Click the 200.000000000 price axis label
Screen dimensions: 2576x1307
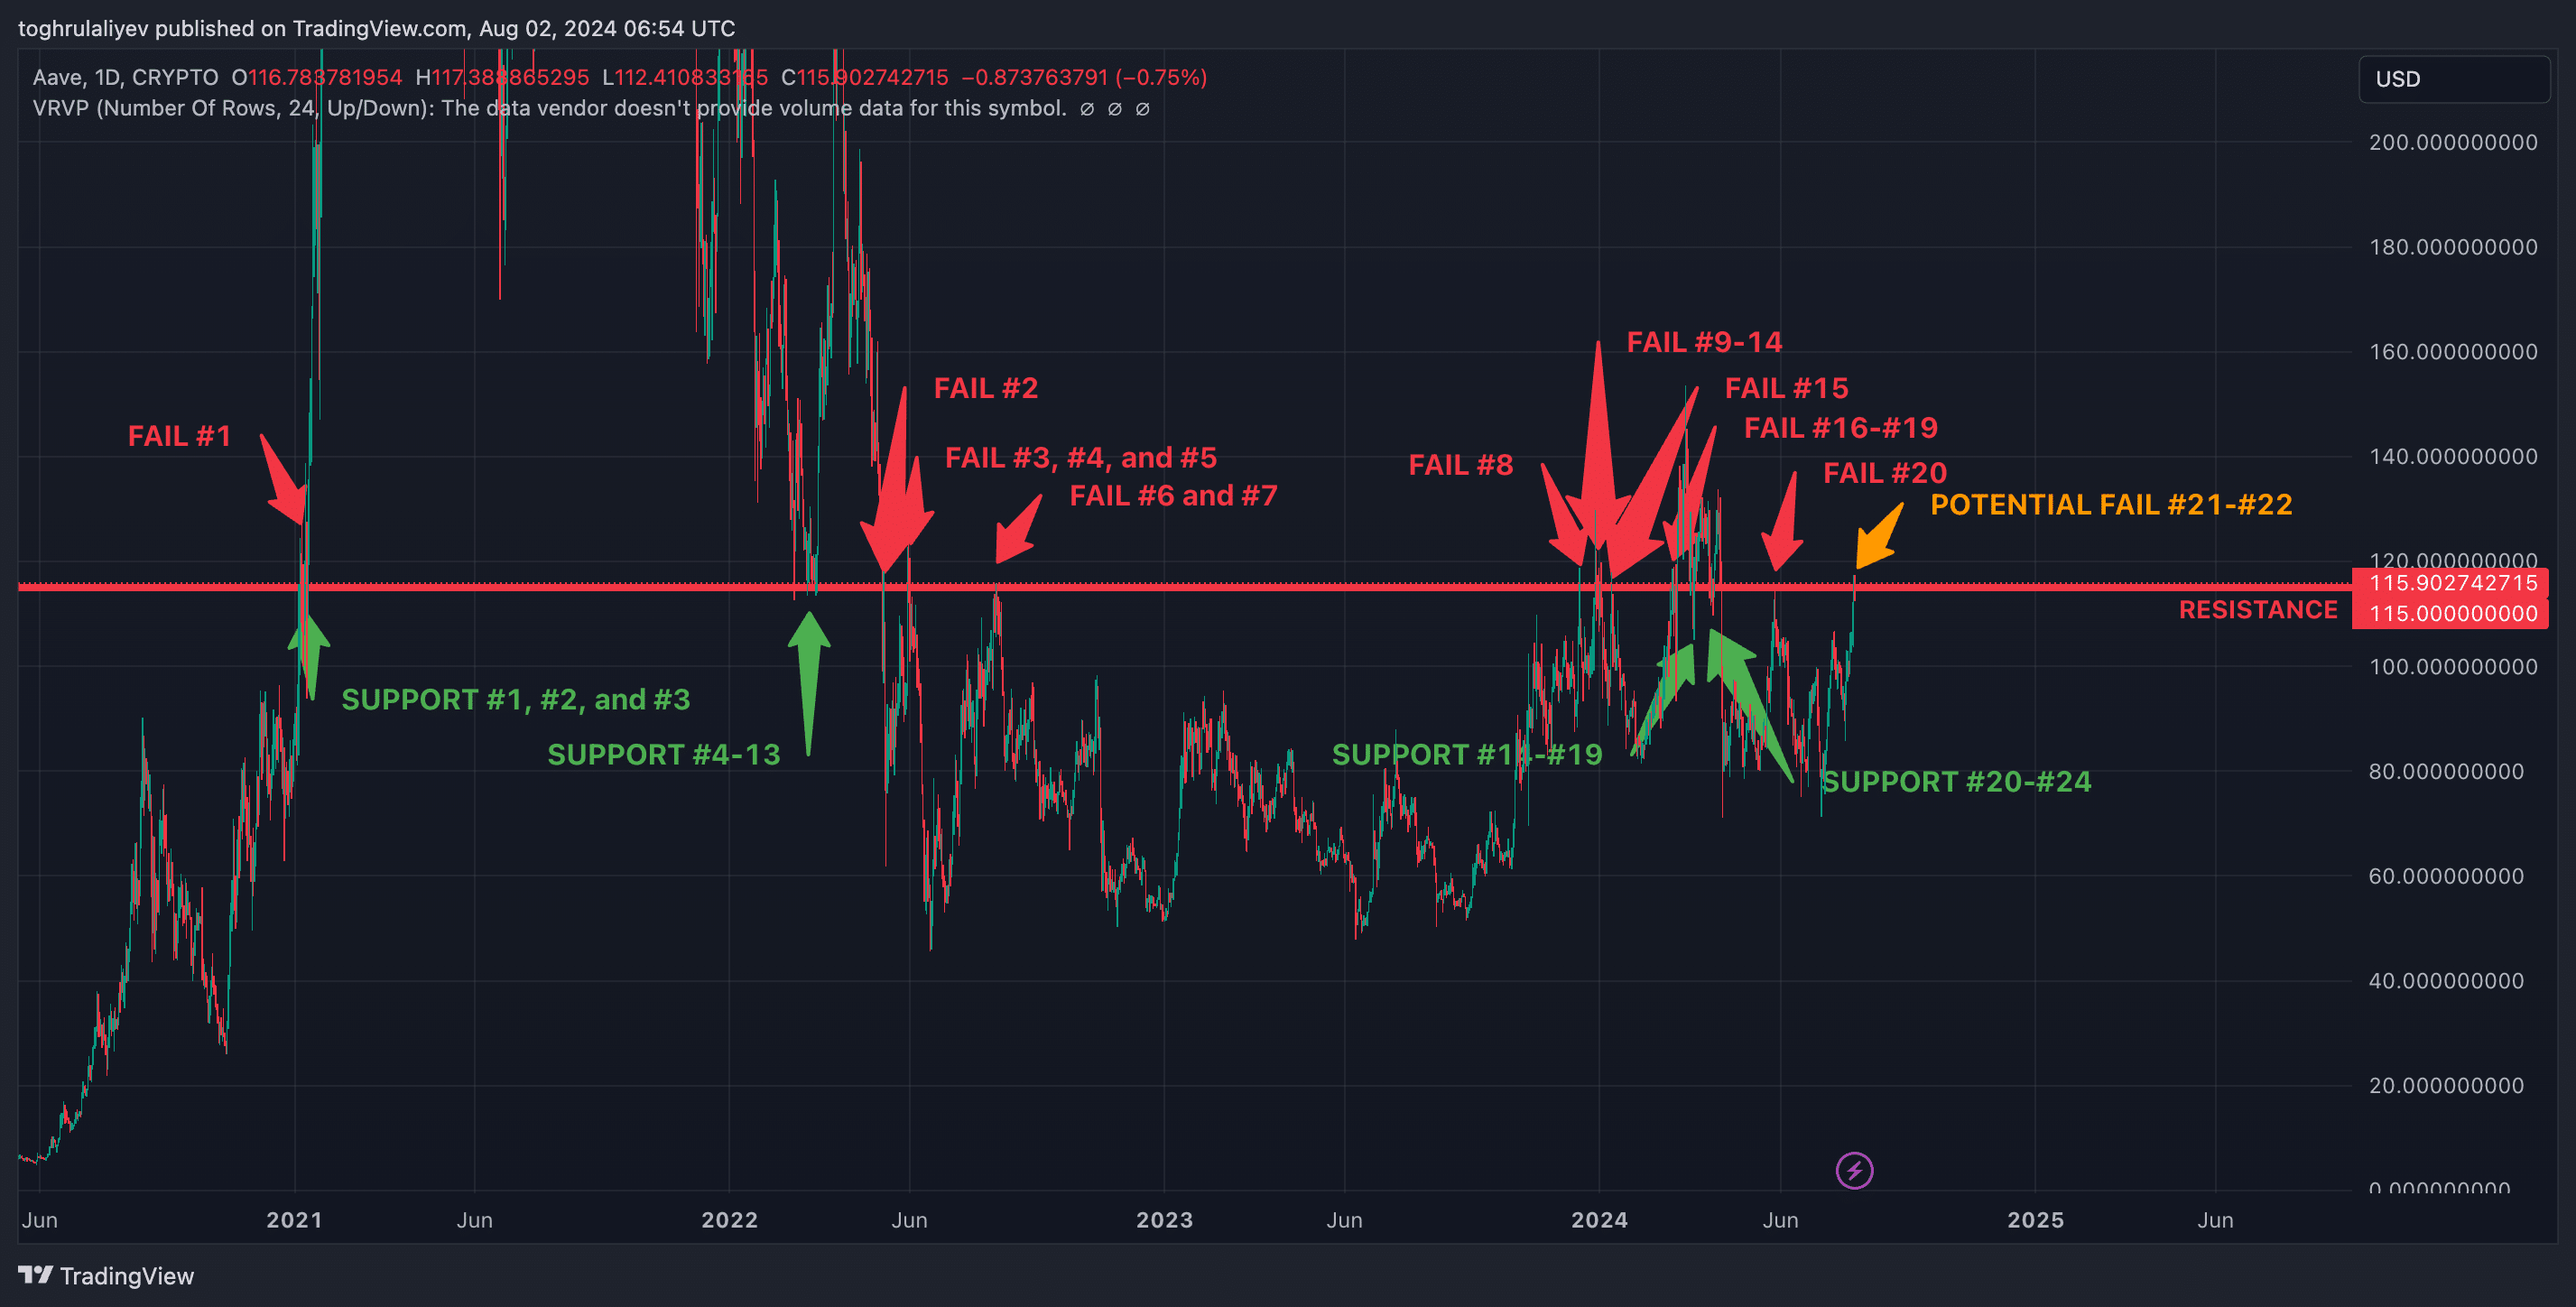[x=2453, y=142]
